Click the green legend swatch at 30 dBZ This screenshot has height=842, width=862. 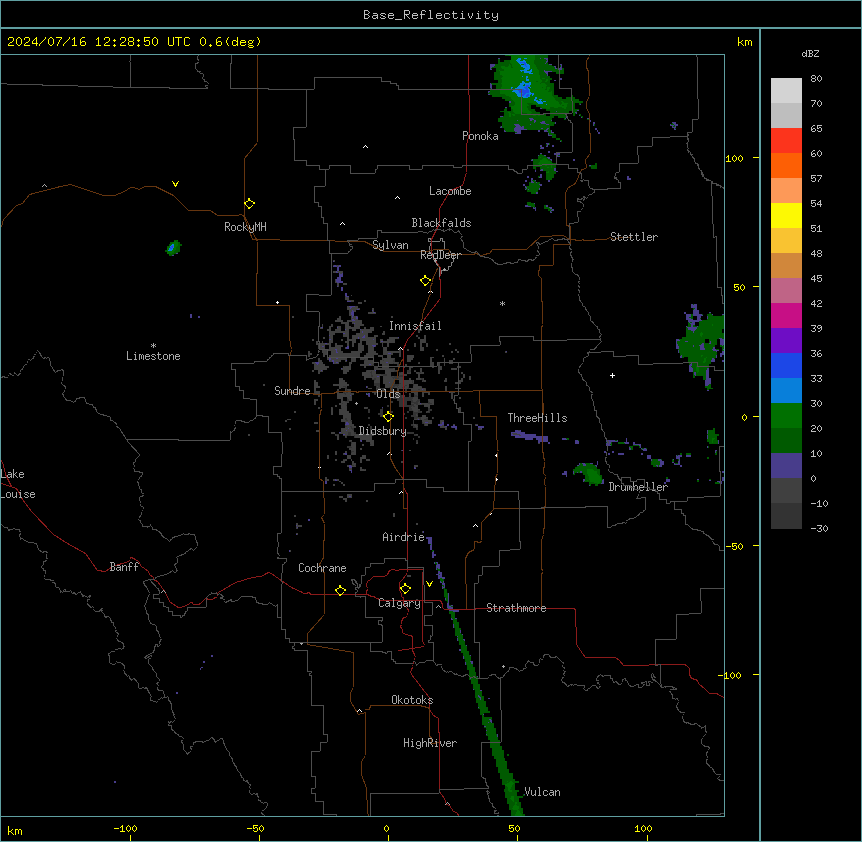tap(786, 416)
